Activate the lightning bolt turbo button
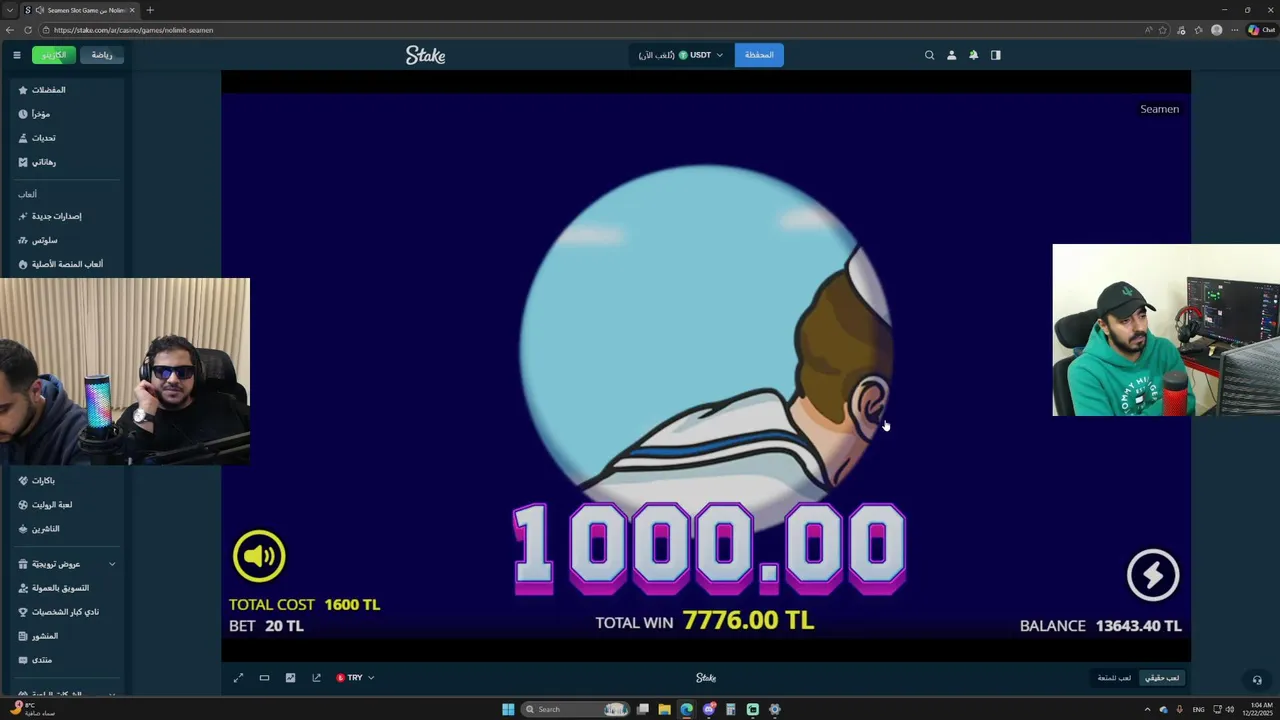 1153,575
